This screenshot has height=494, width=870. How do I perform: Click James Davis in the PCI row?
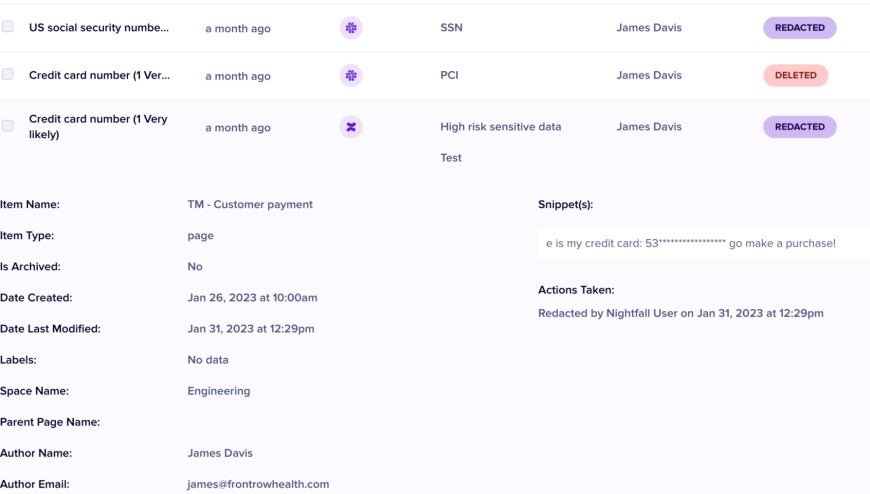pos(649,75)
